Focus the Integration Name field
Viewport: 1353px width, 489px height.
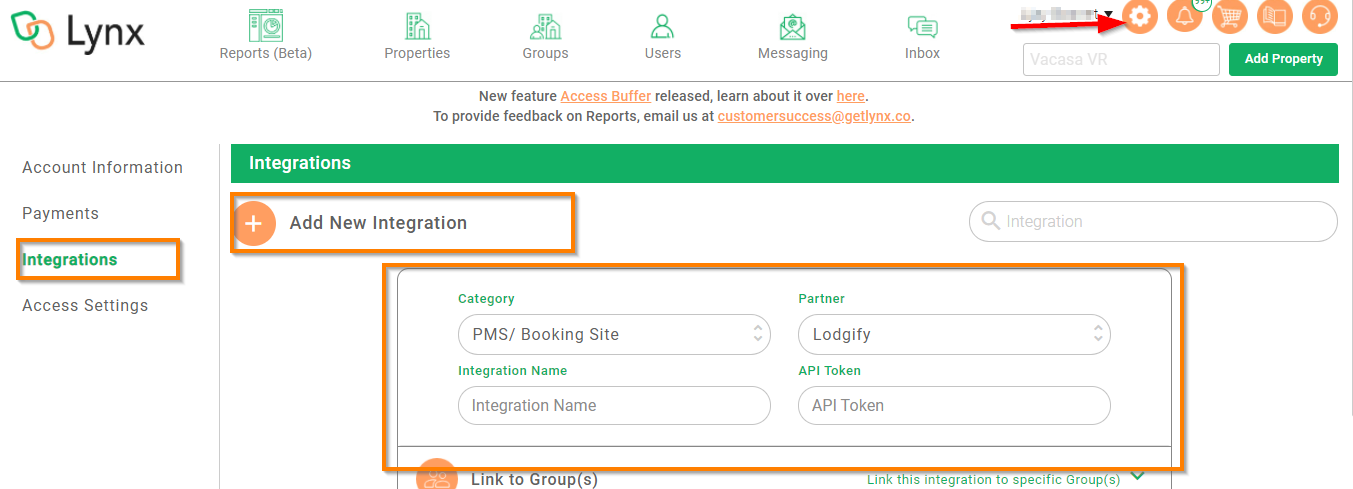614,405
